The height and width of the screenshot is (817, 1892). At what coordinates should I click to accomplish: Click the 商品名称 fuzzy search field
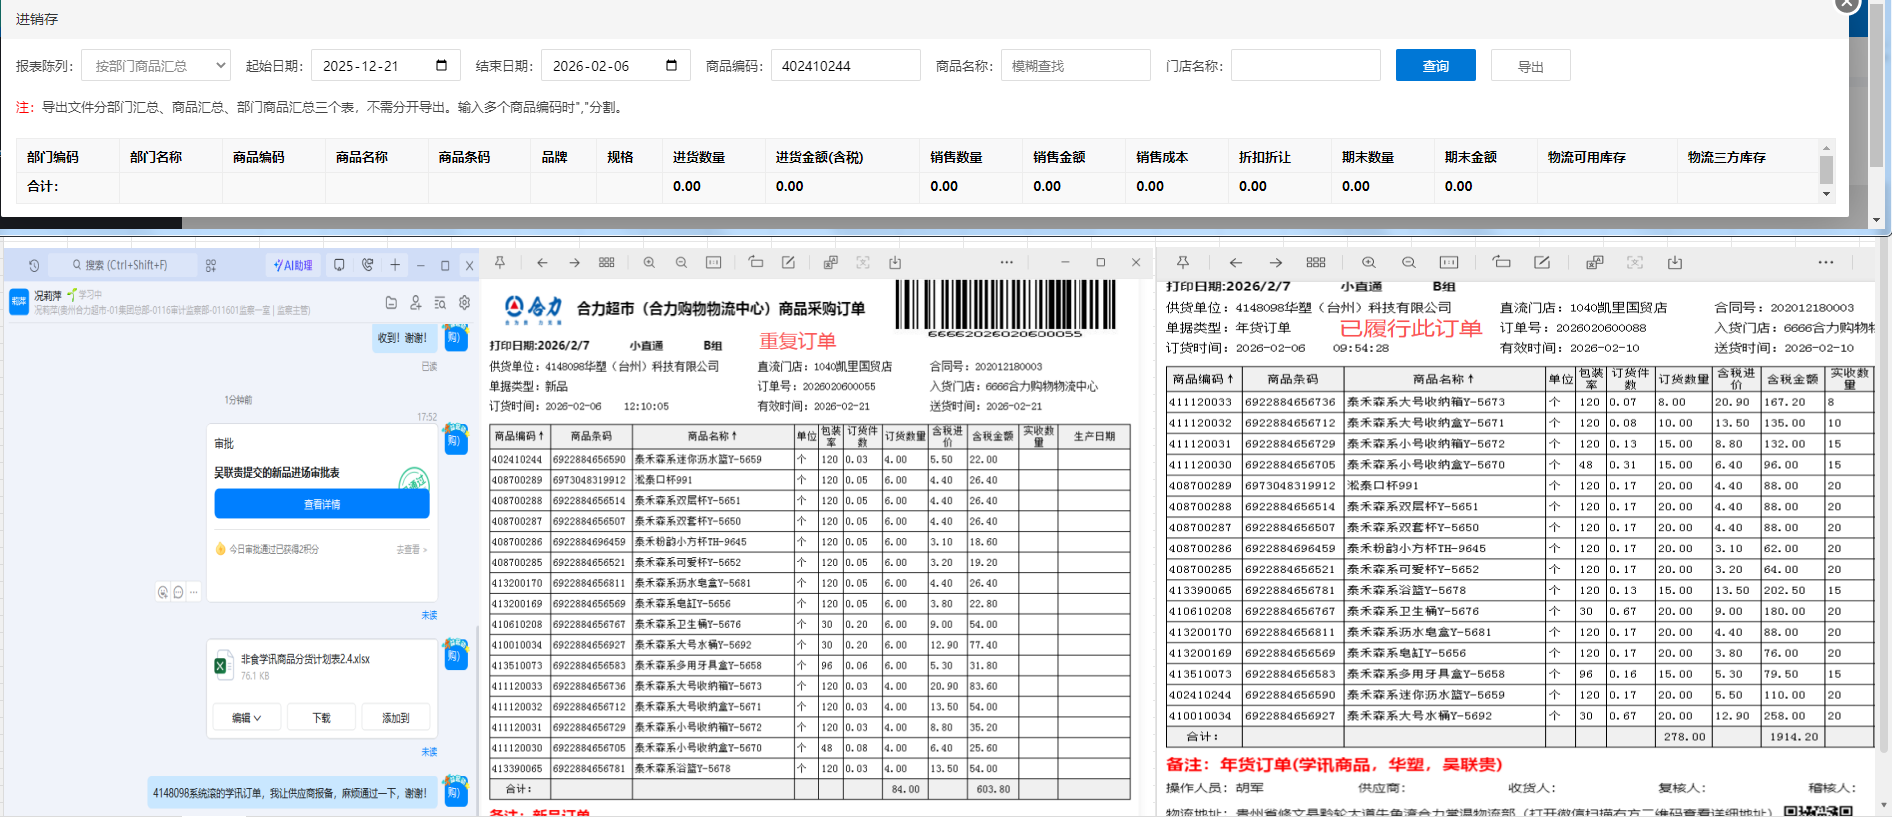(x=1075, y=66)
